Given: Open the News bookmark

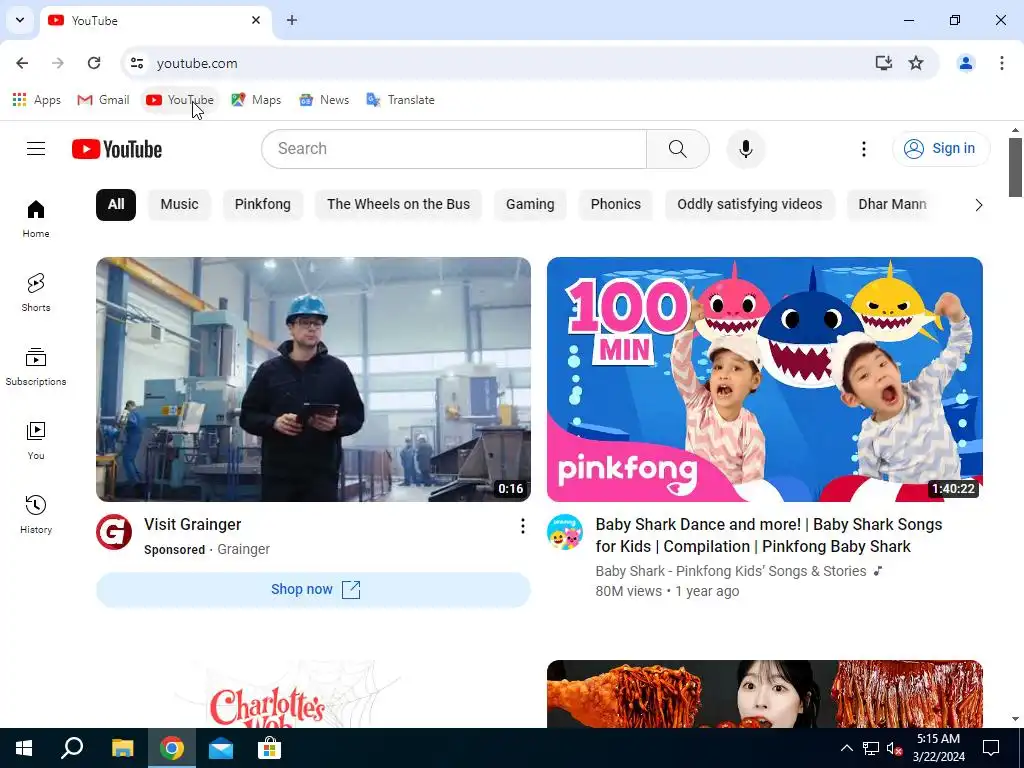Looking at the screenshot, I should (x=325, y=100).
